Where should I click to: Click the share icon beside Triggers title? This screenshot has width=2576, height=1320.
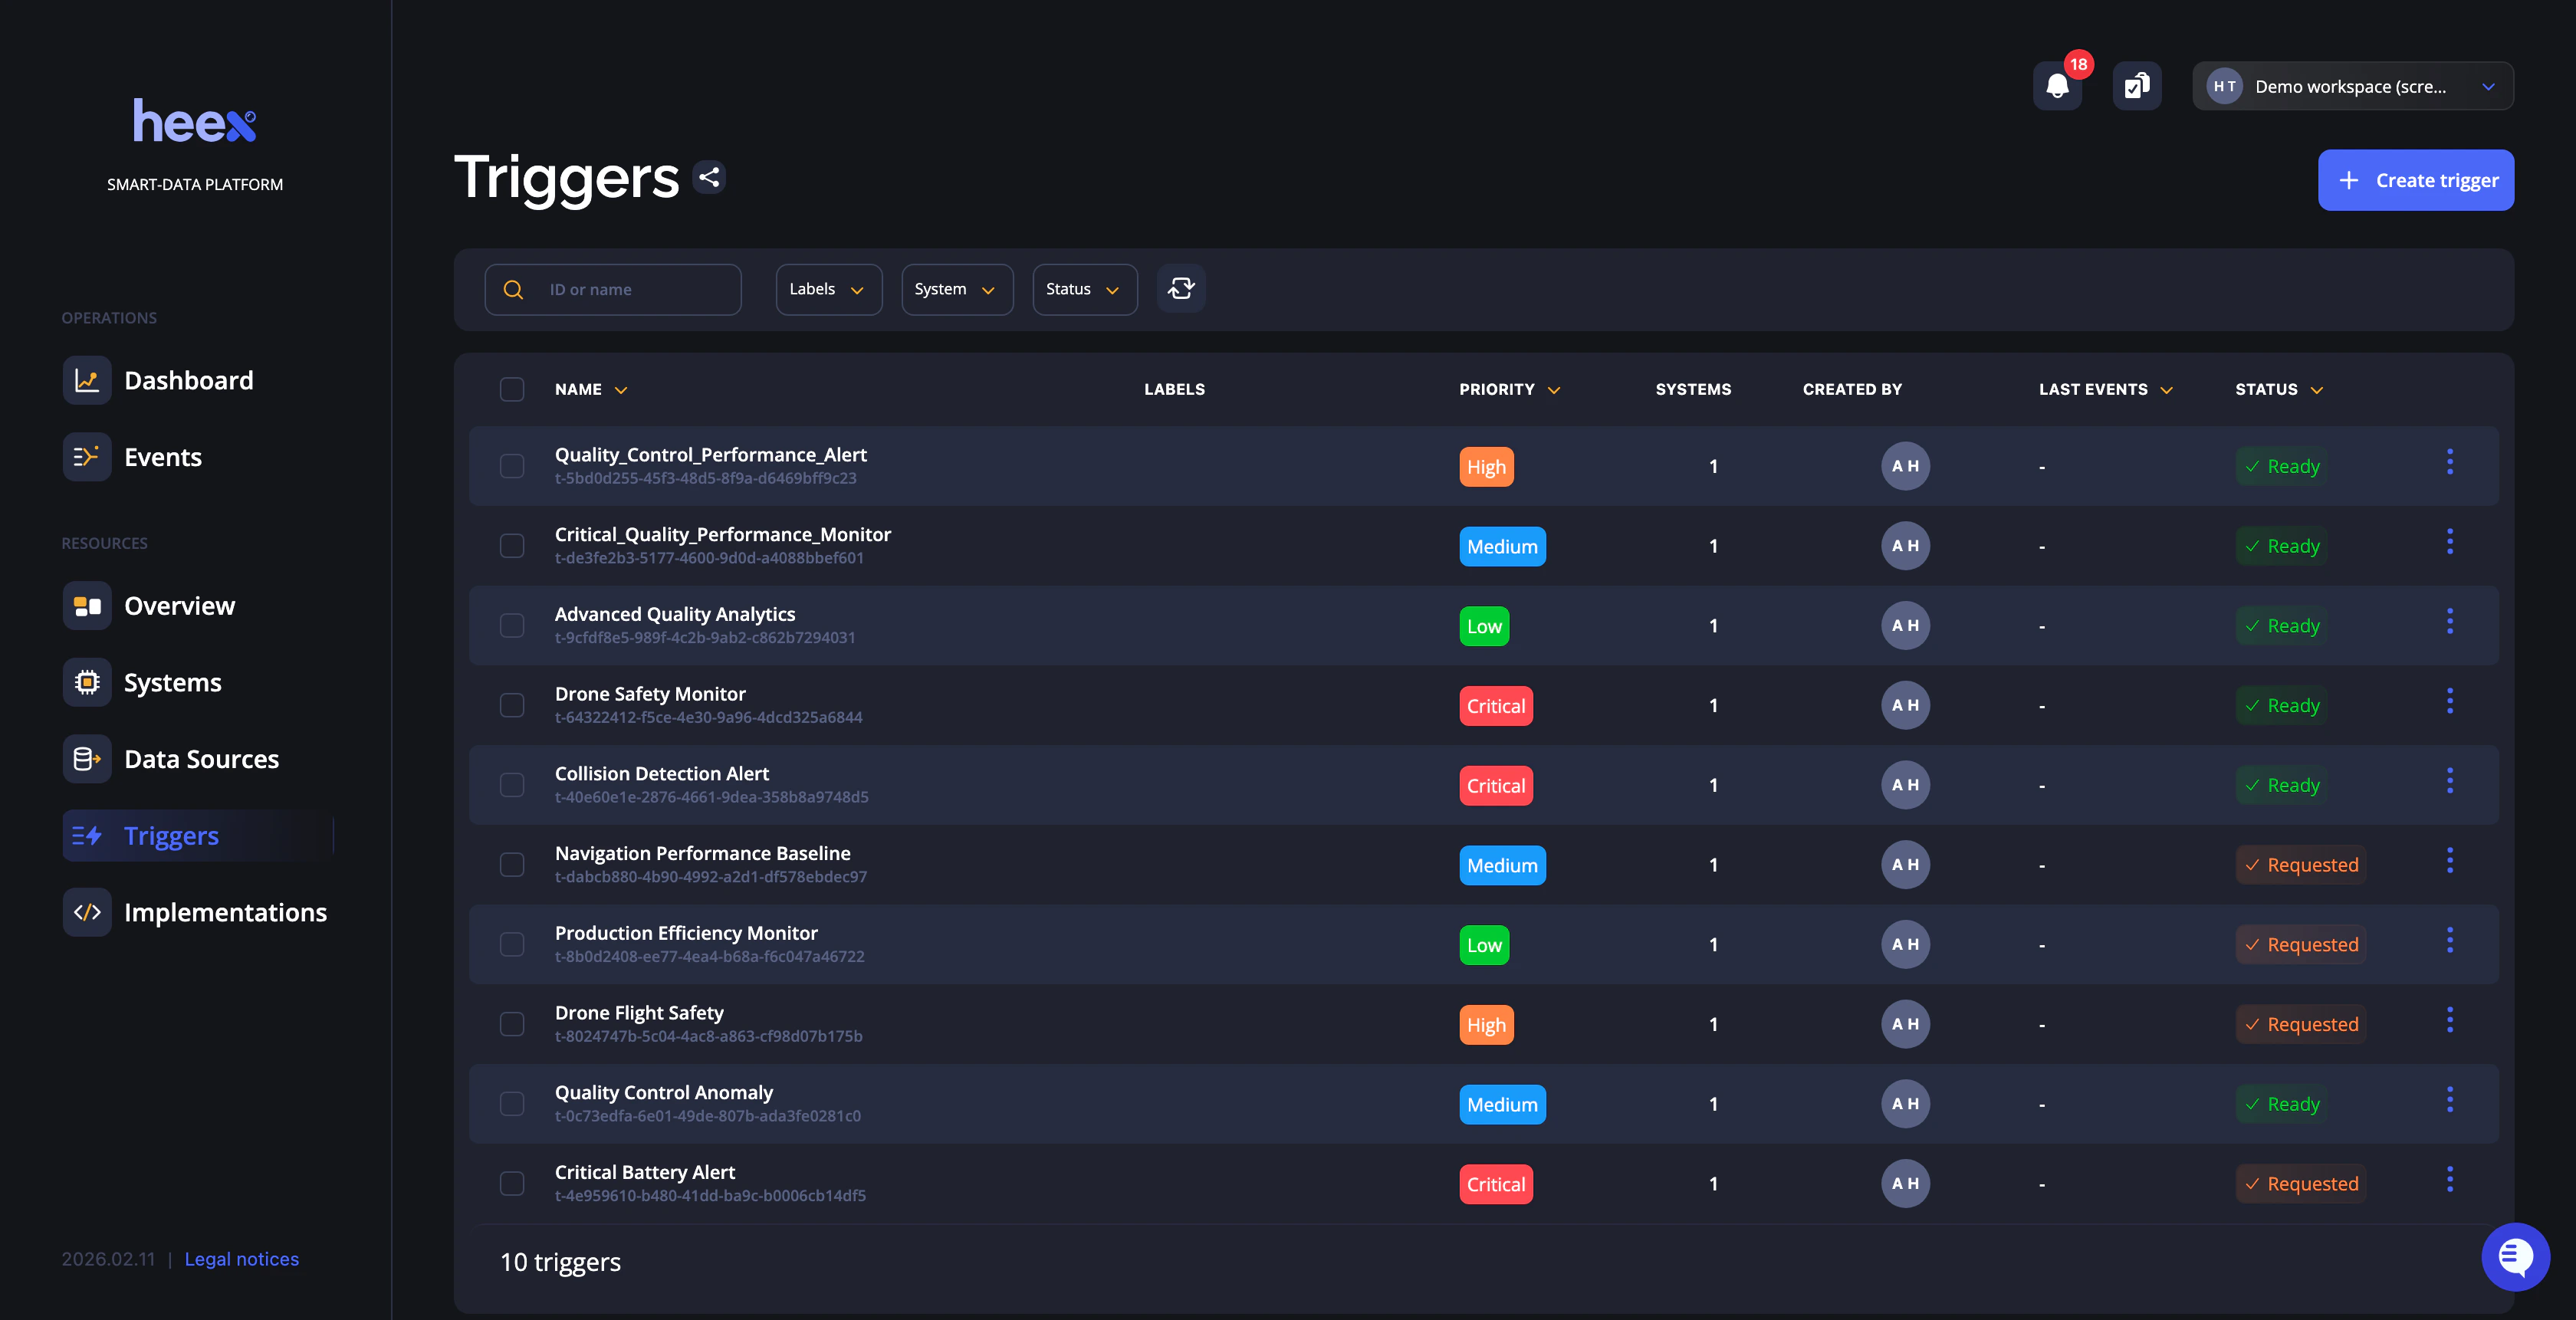click(x=709, y=177)
